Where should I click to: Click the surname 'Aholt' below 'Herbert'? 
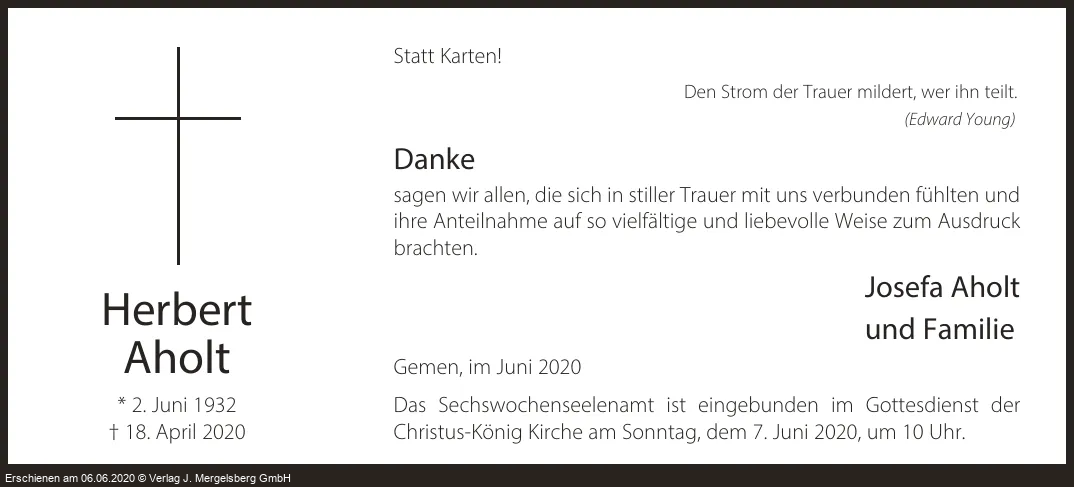pos(177,358)
